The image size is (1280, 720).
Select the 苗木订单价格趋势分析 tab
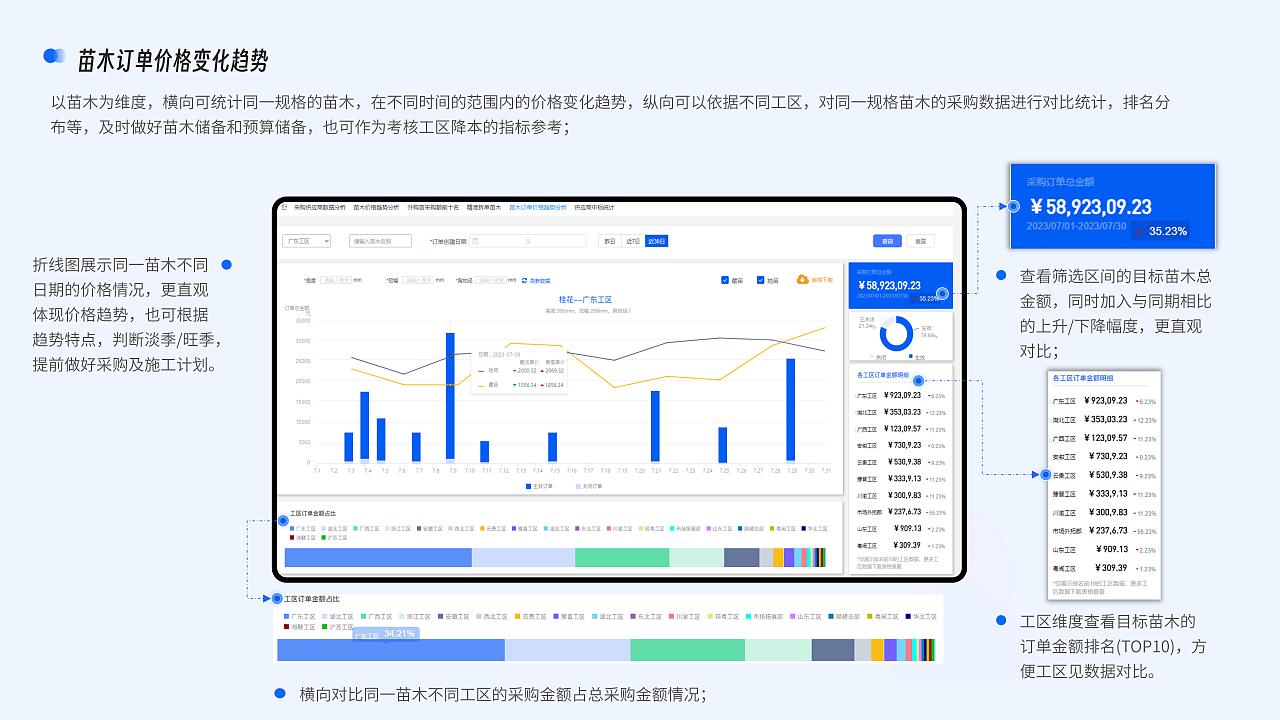pyautogui.click(x=537, y=207)
